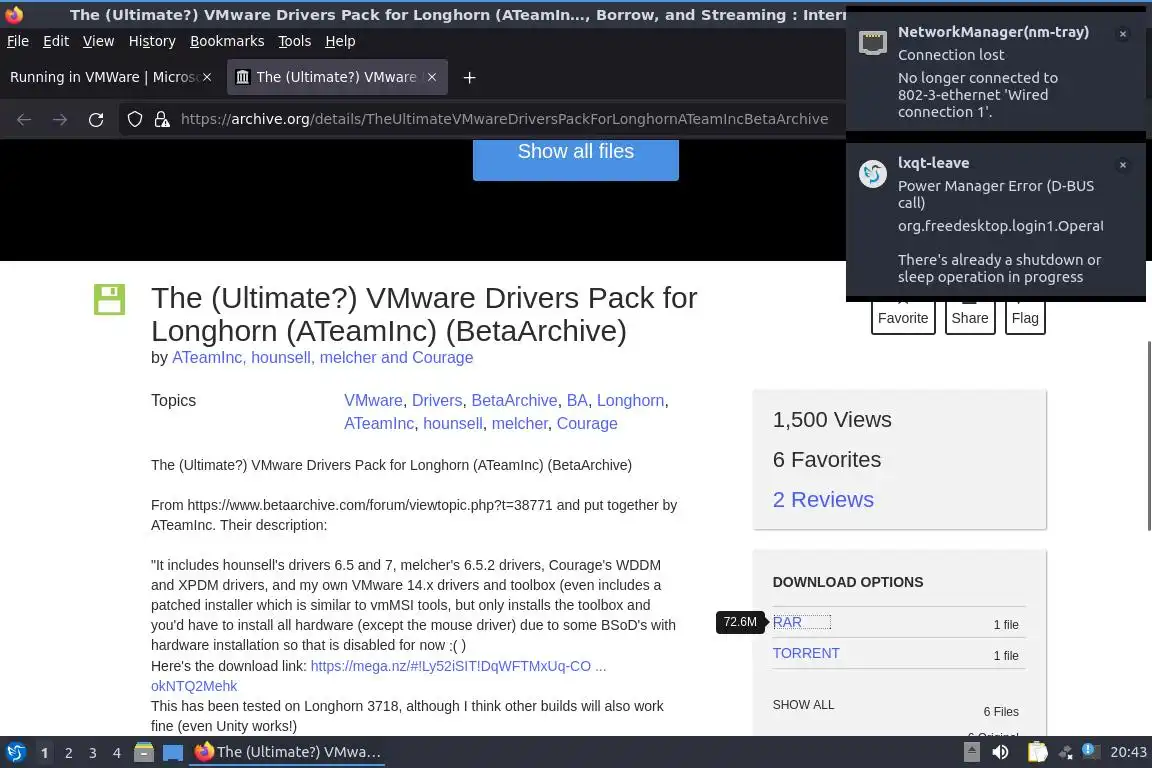
Task: Switch to virtual desktop 4
Action: click(x=117, y=753)
